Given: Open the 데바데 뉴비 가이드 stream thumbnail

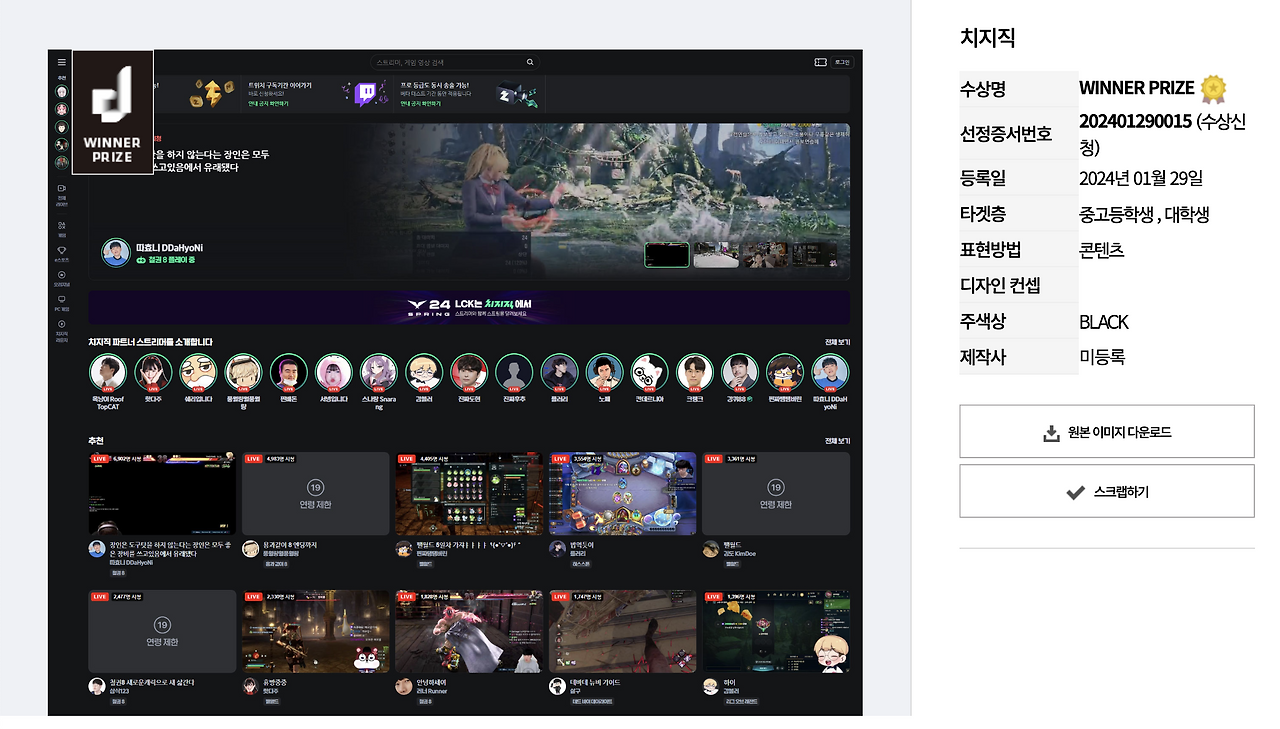Looking at the screenshot, I should (622, 631).
